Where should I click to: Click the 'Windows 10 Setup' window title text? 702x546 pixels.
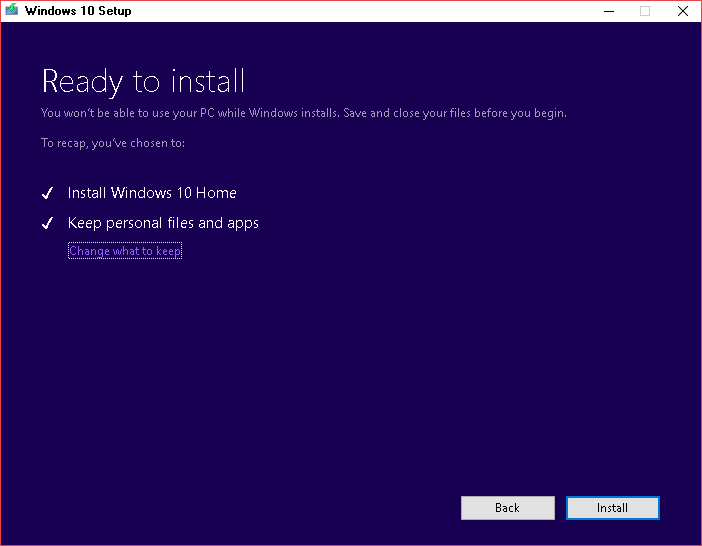click(x=78, y=11)
